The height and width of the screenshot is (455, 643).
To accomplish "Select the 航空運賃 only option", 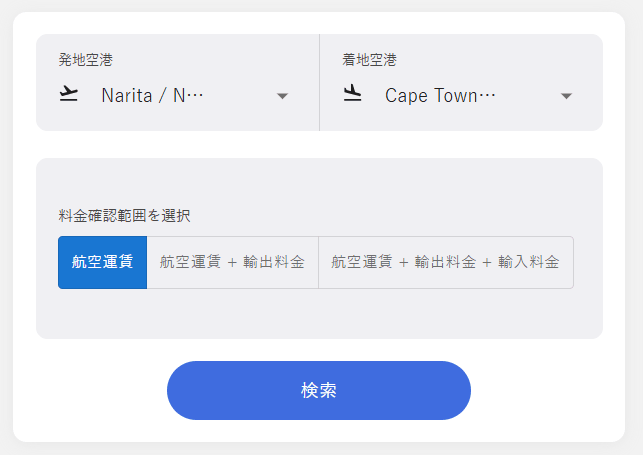I will click(x=102, y=262).
